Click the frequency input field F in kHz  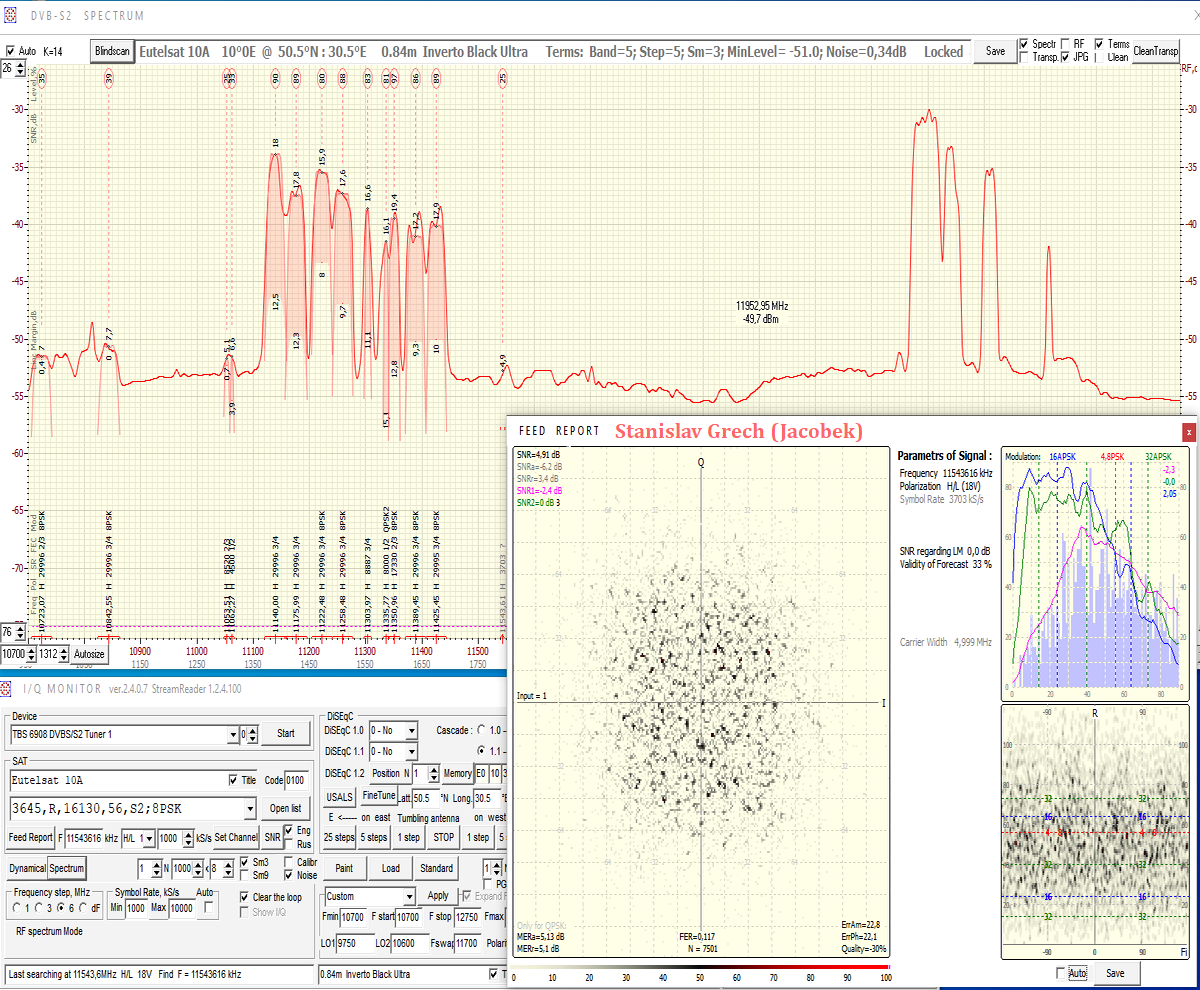point(91,837)
